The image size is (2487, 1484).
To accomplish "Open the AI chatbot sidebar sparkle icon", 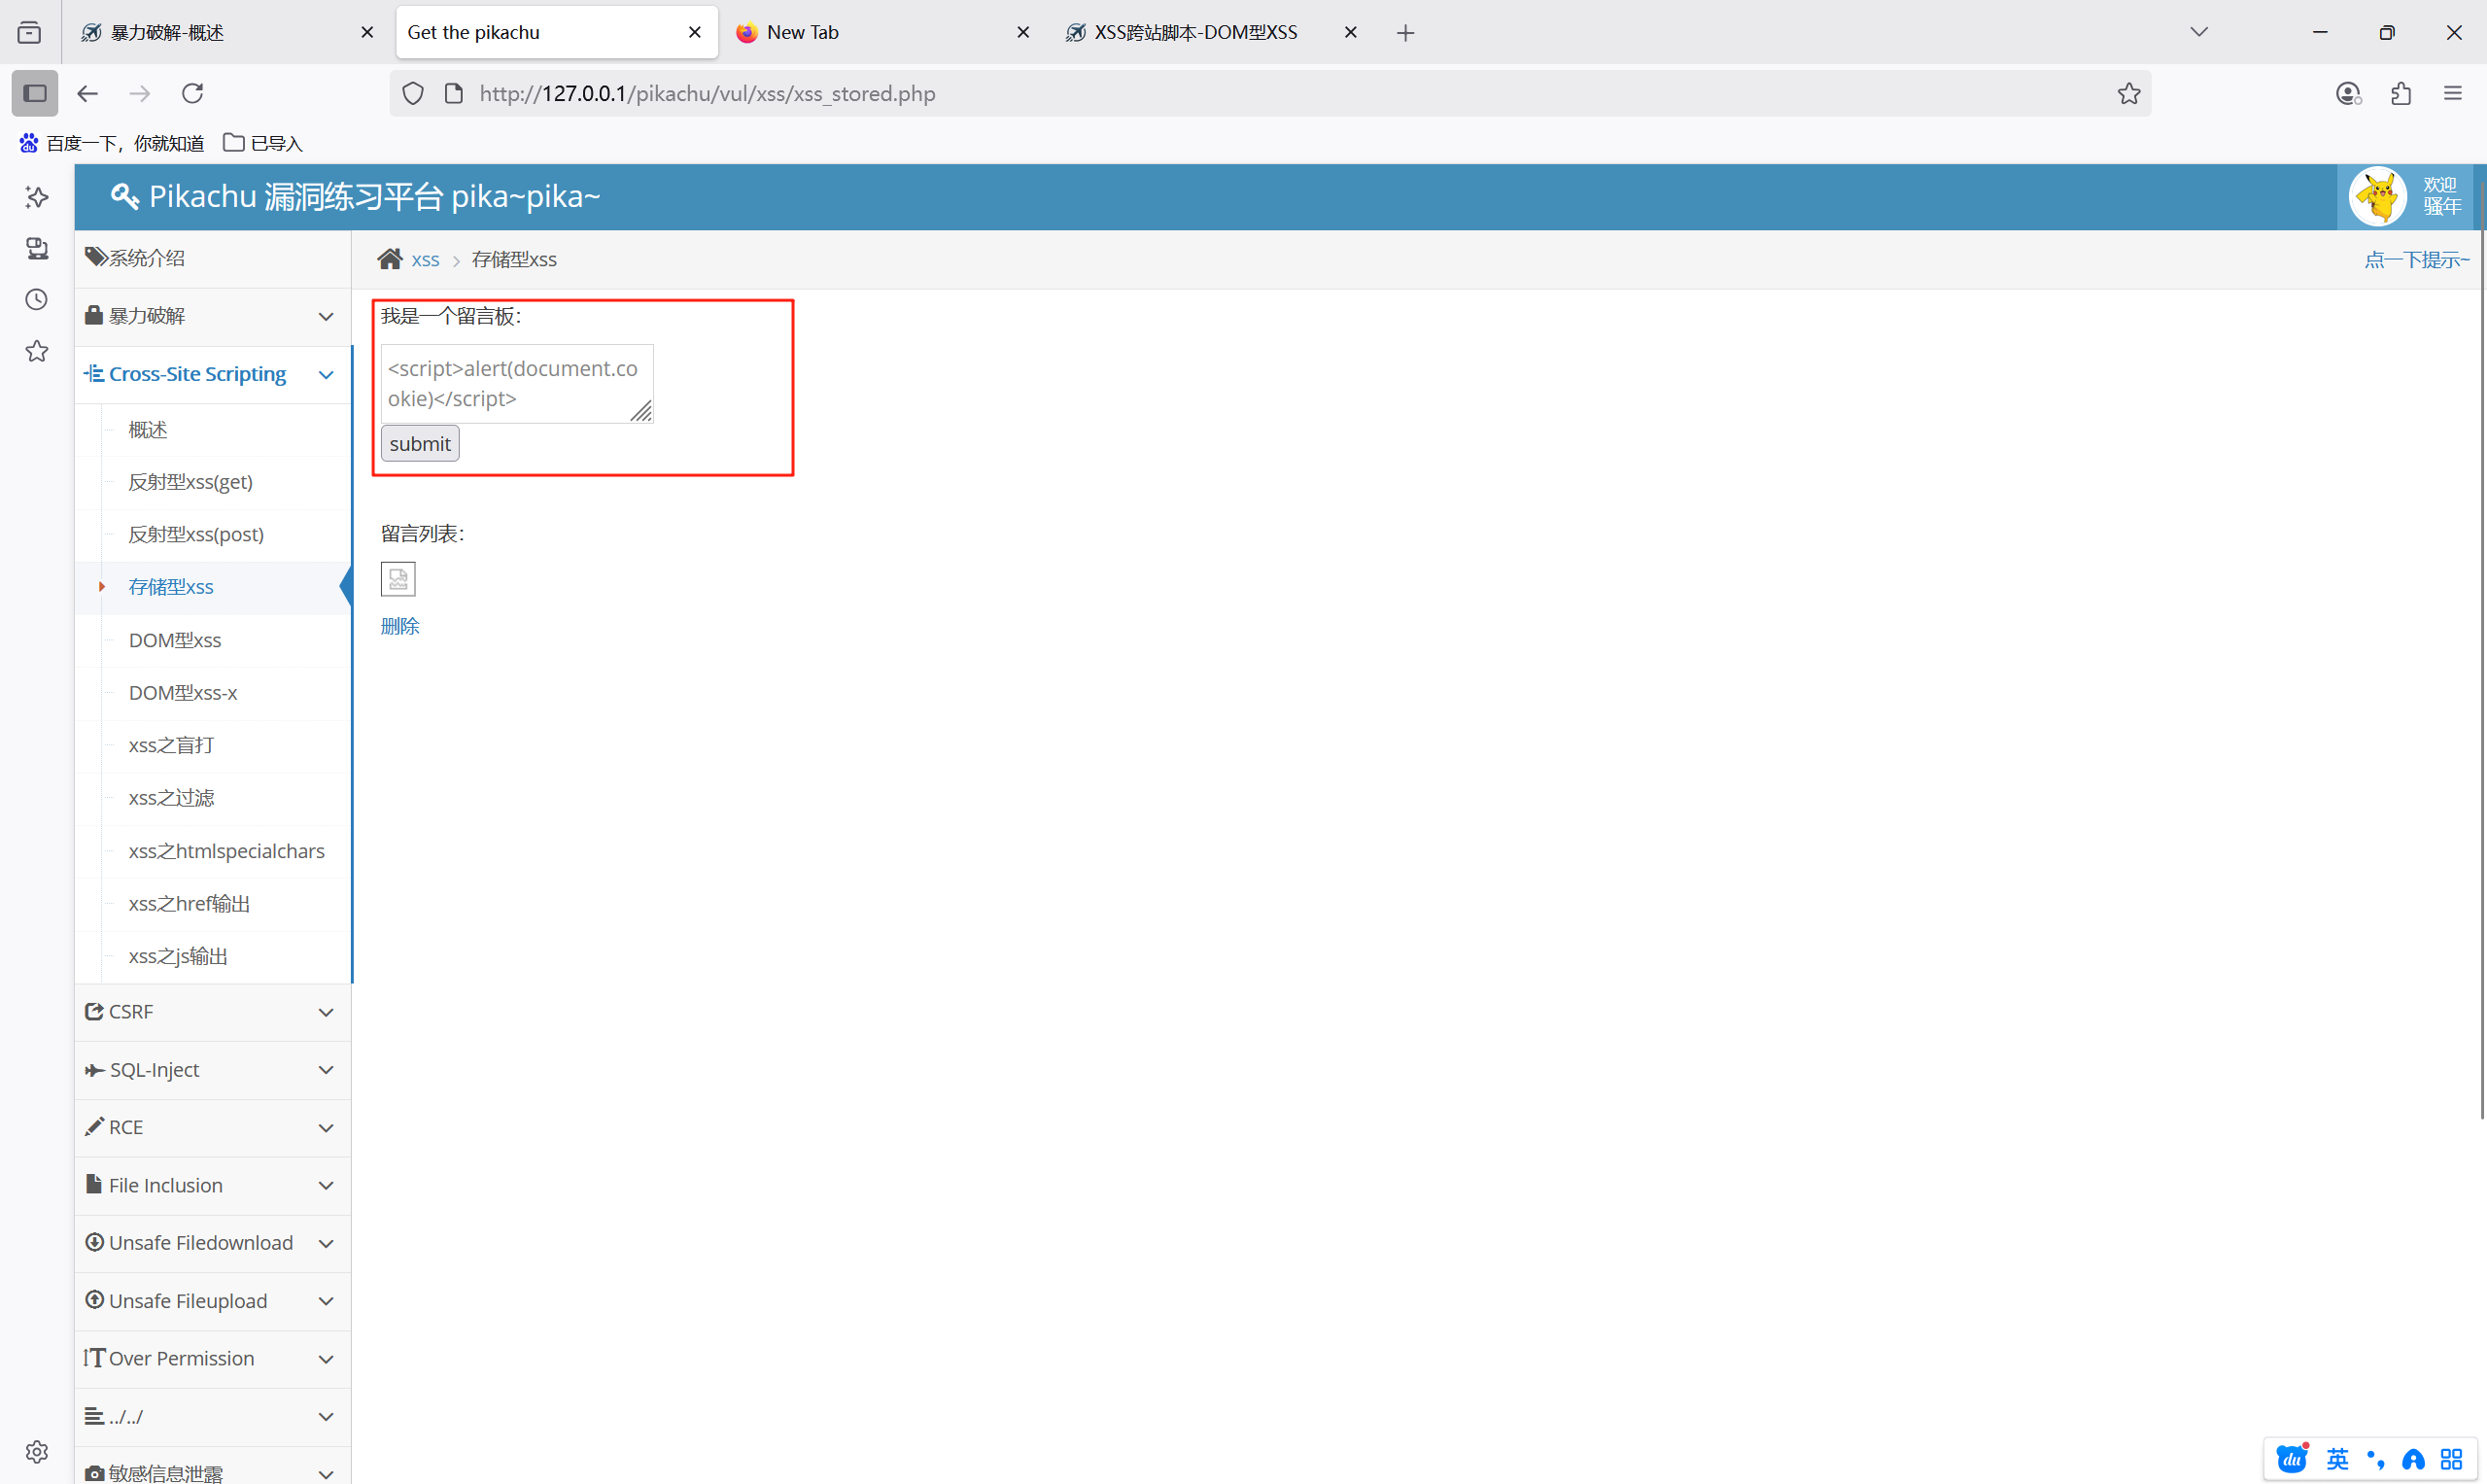I will (x=37, y=197).
